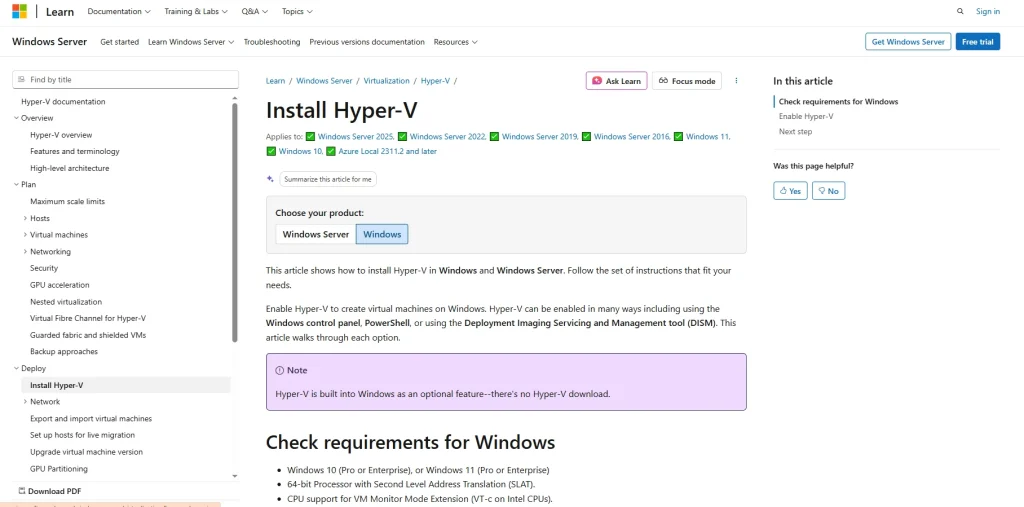The image size is (1024, 507).
Task: Open the Documentation dropdown menu
Action: pos(119,11)
